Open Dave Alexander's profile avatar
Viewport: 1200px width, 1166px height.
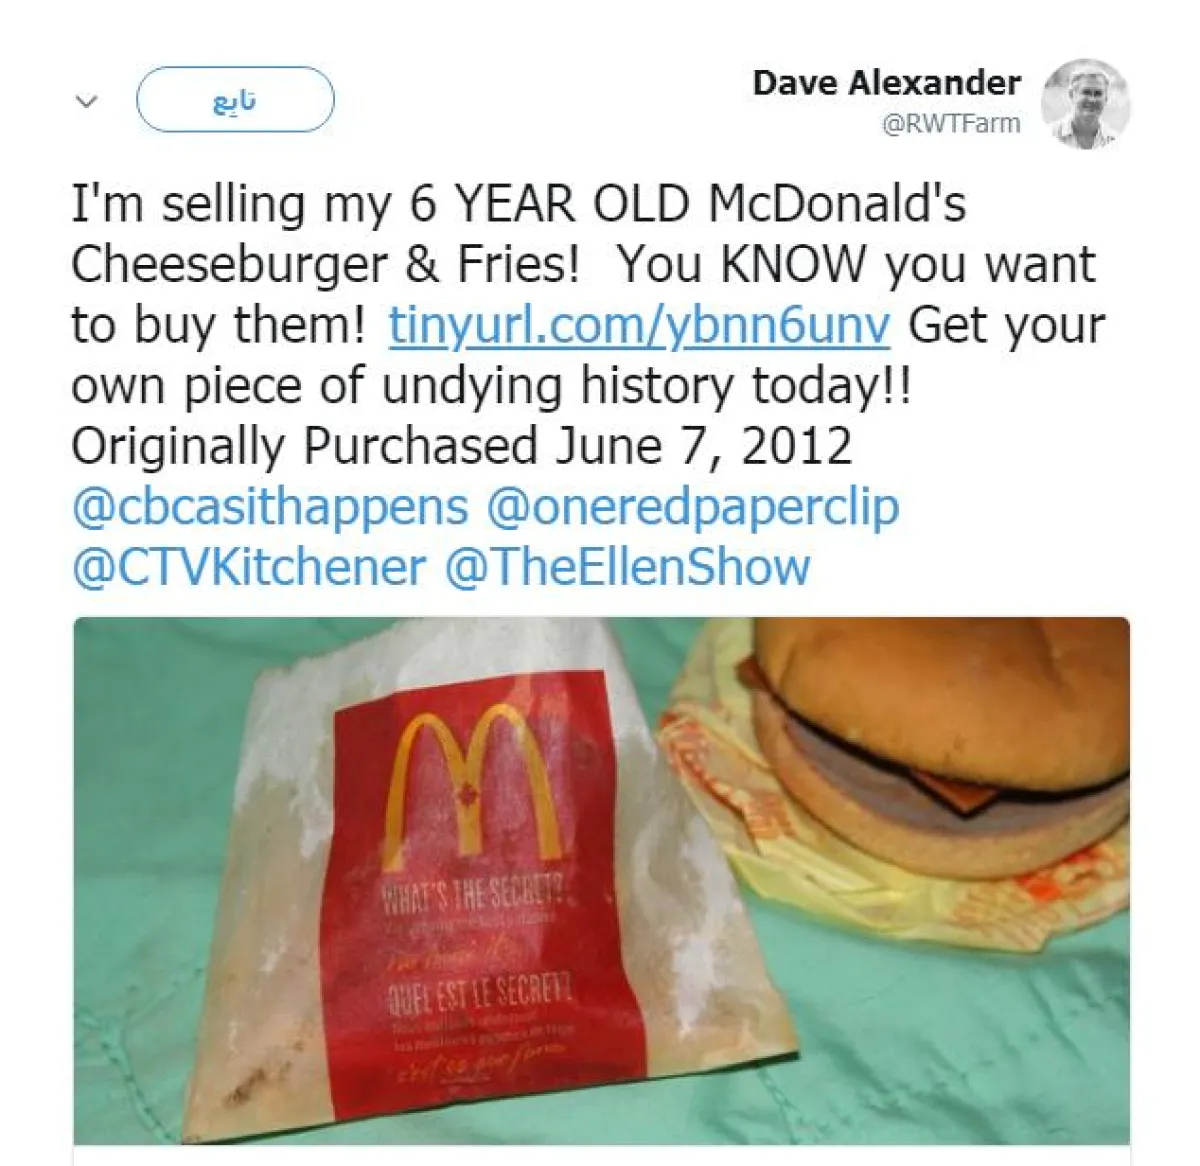point(1086,103)
